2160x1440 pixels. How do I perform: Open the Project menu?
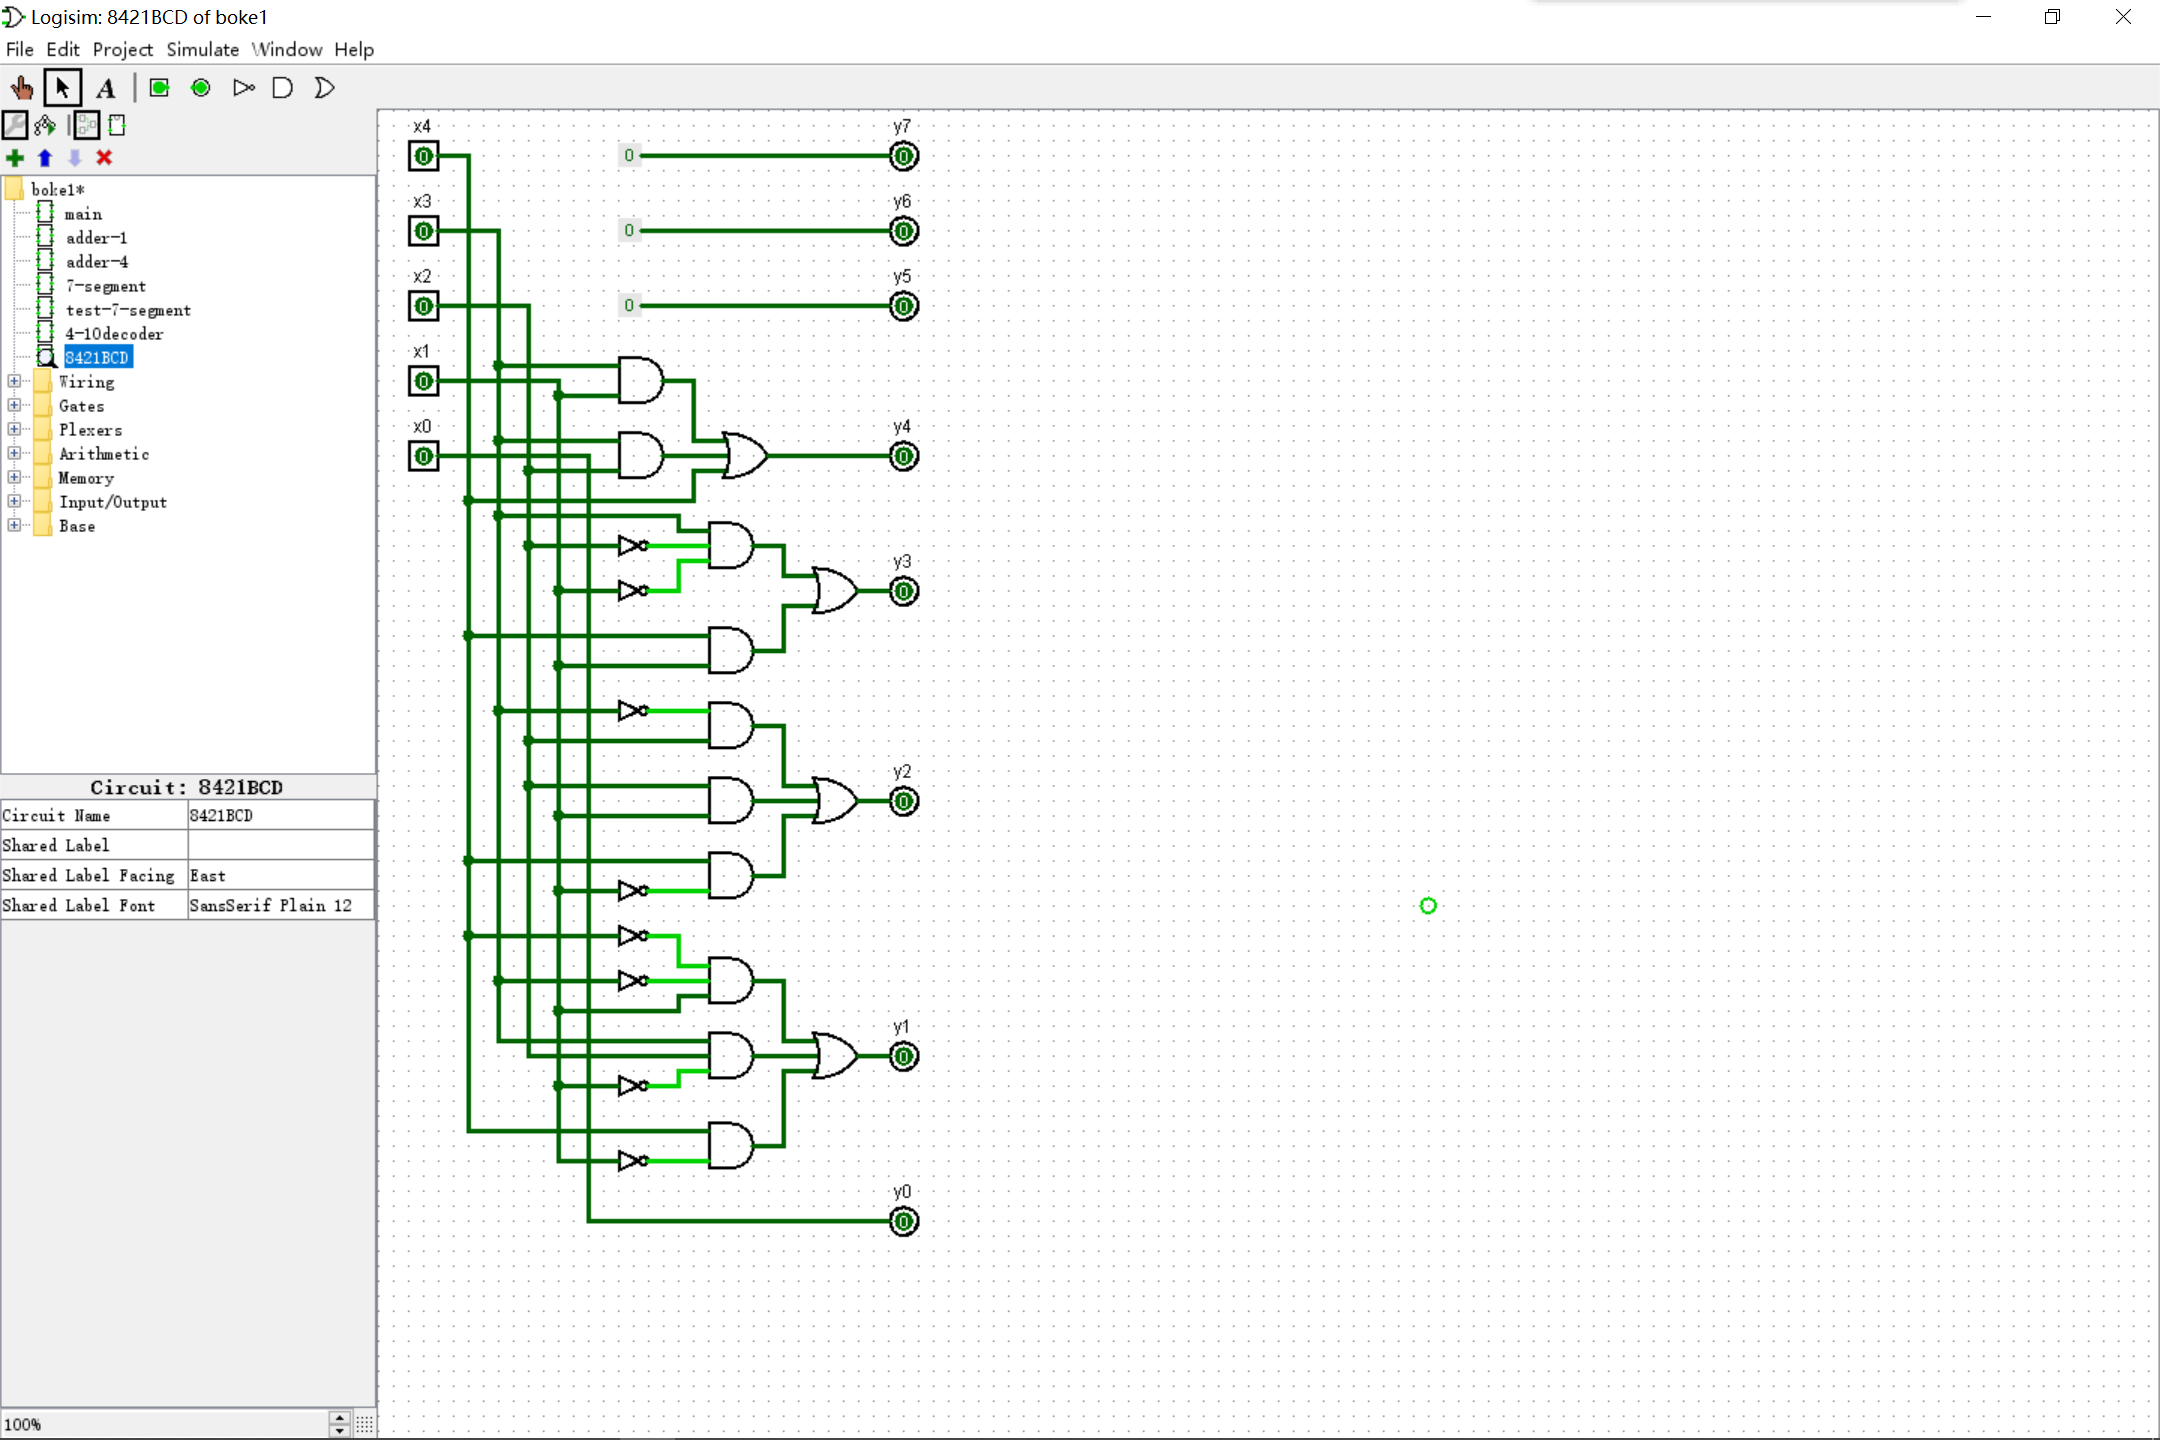click(x=122, y=49)
